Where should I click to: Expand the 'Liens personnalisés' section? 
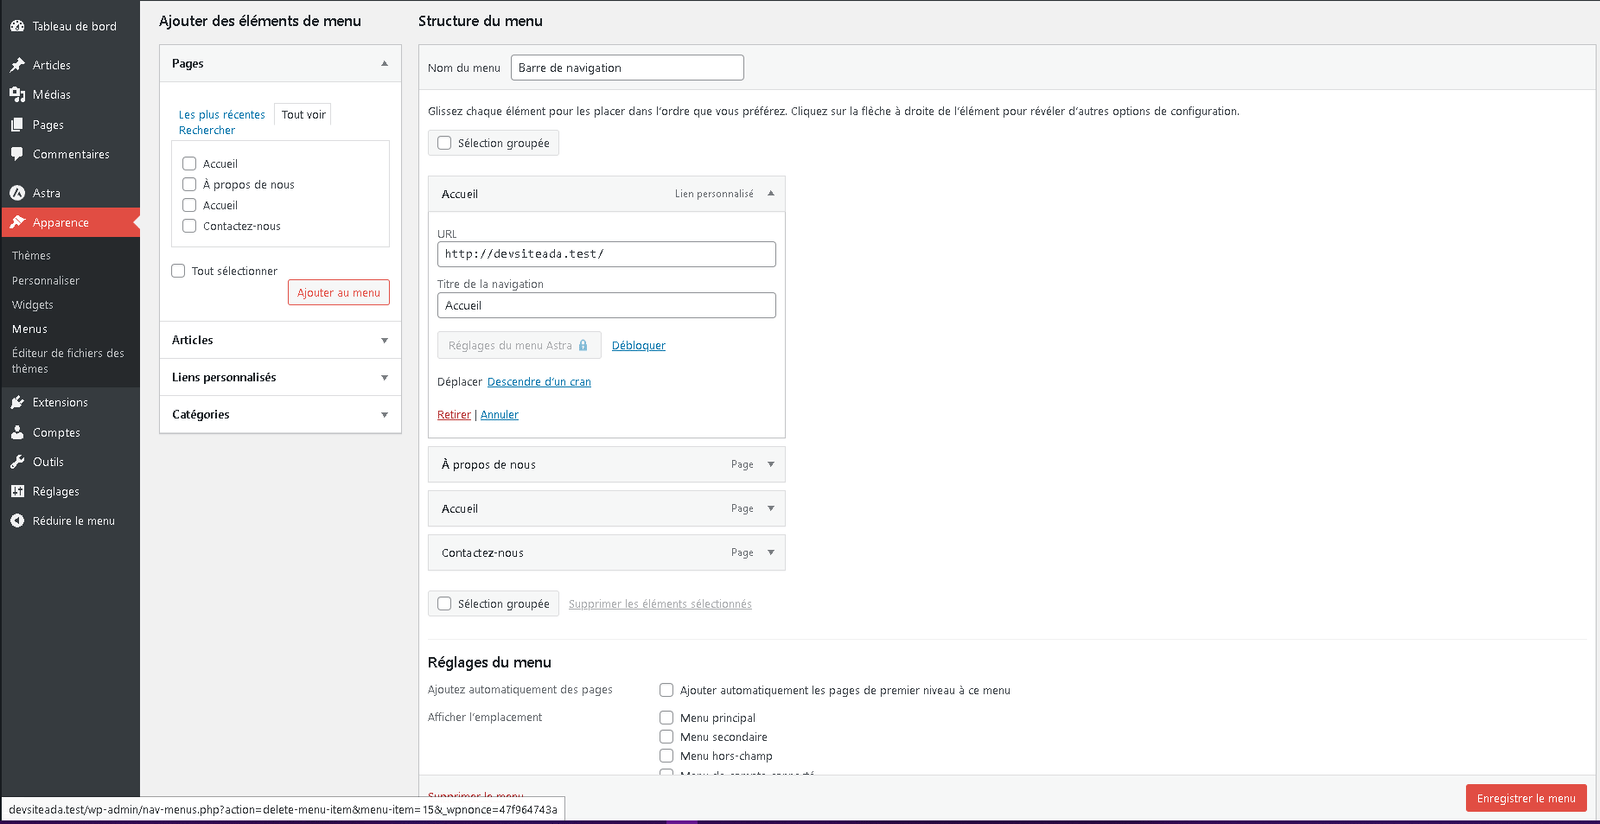click(384, 378)
